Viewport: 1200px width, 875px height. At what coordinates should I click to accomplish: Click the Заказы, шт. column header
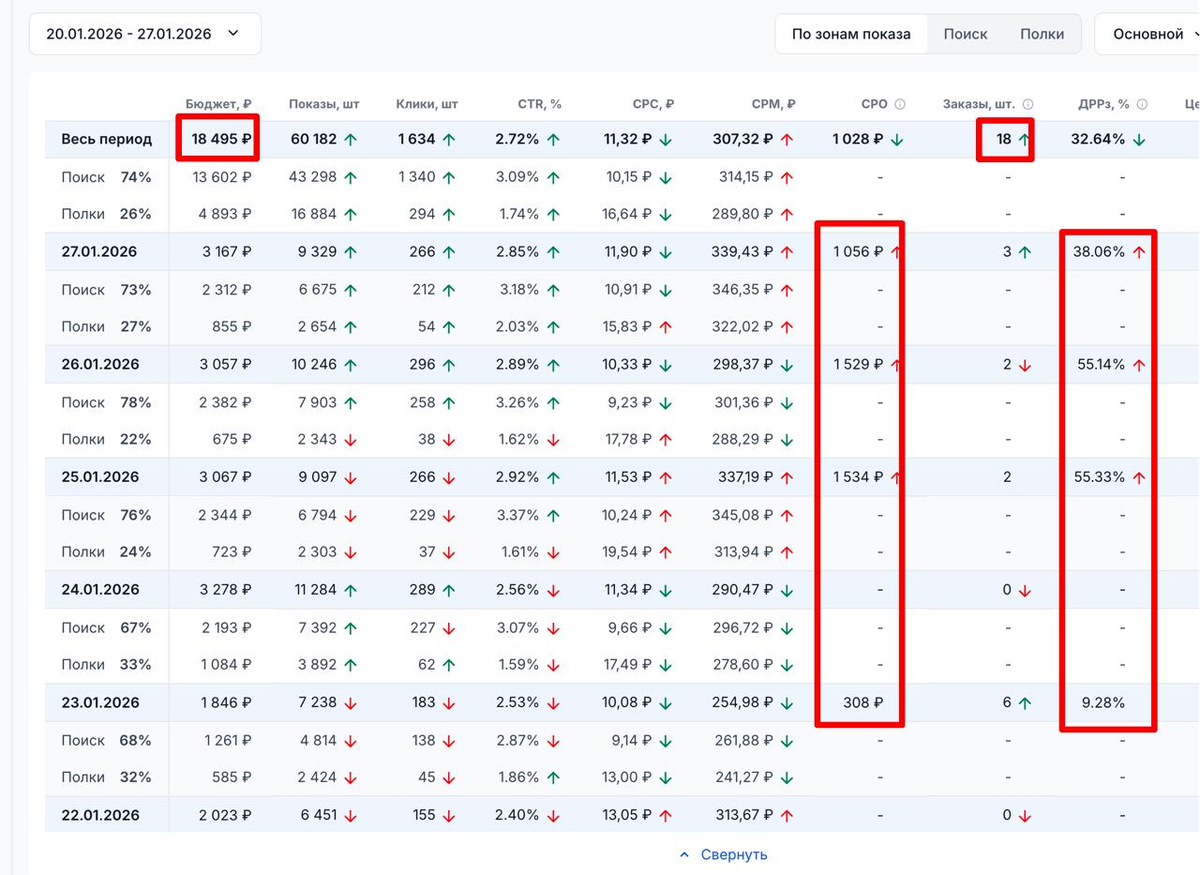(x=980, y=104)
